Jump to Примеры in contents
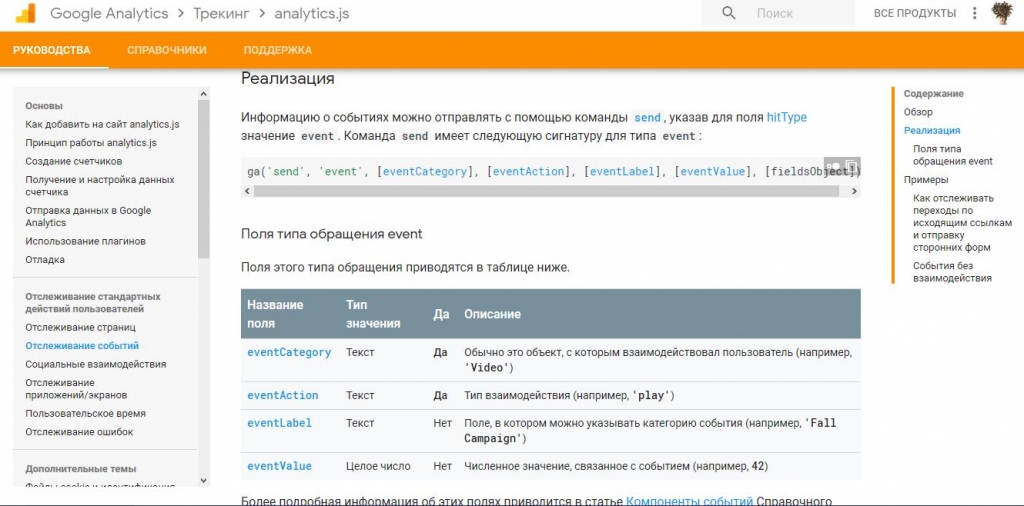 click(x=926, y=180)
